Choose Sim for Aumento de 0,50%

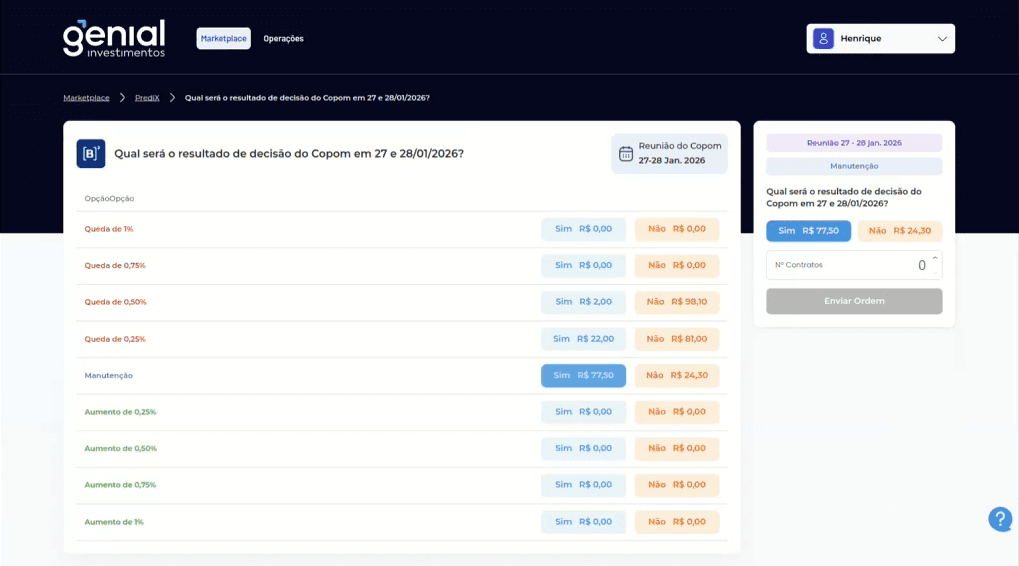(x=584, y=448)
